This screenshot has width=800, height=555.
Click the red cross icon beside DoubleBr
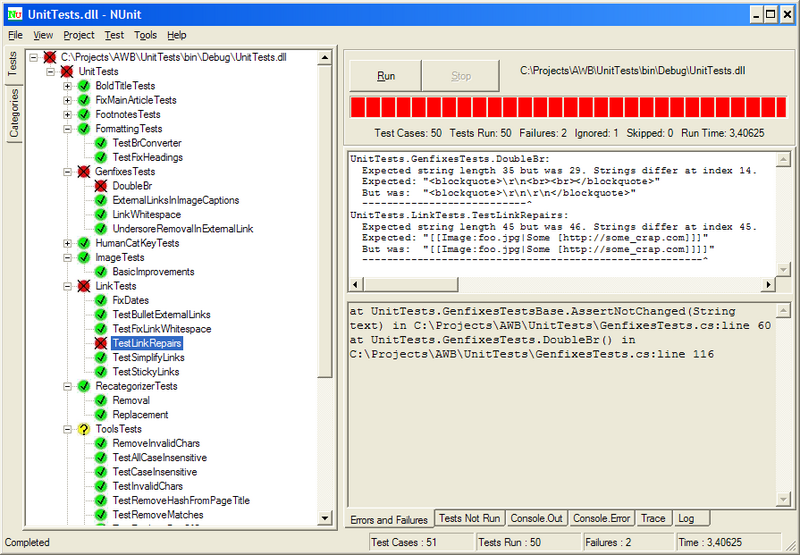coord(101,186)
